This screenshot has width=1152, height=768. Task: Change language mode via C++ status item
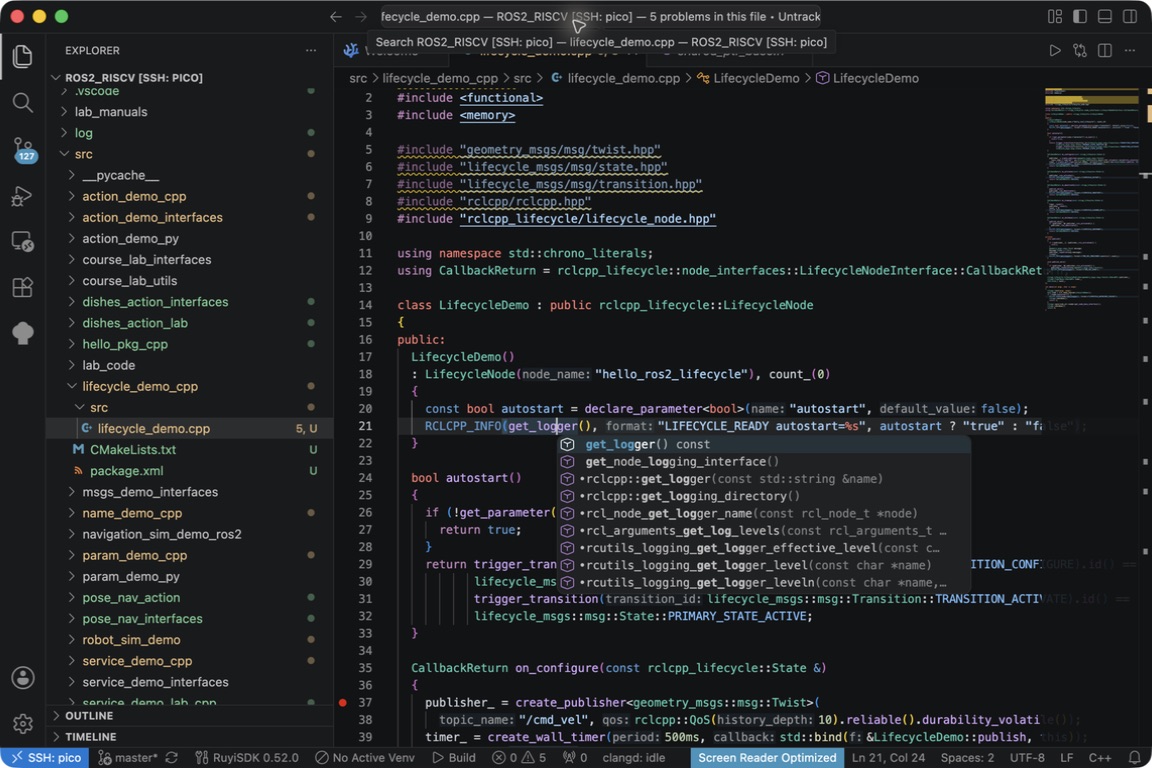tap(1100, 758)
